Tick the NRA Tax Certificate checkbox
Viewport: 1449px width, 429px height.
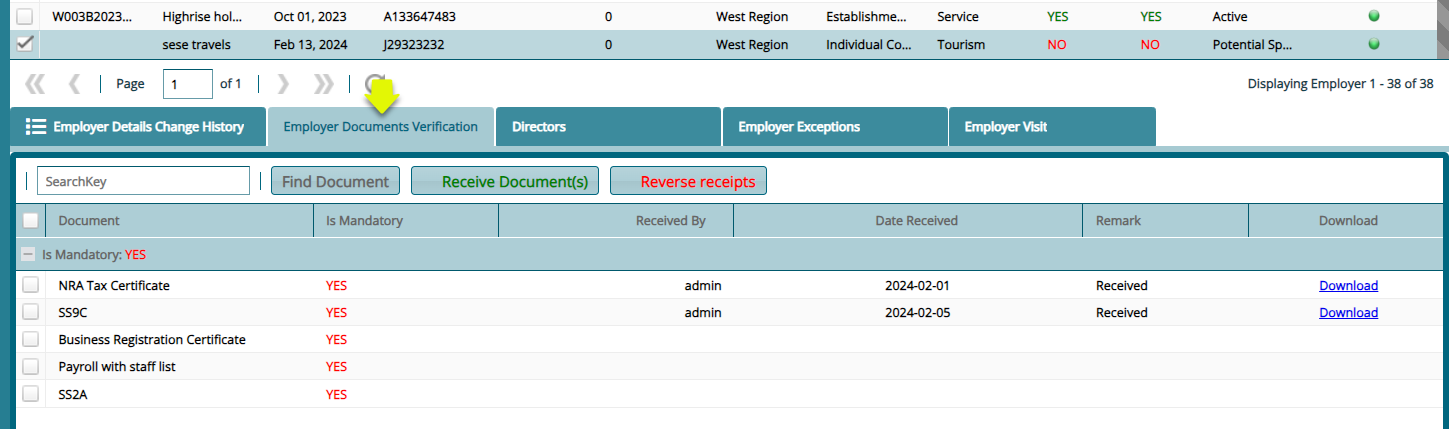pos(31,285)
